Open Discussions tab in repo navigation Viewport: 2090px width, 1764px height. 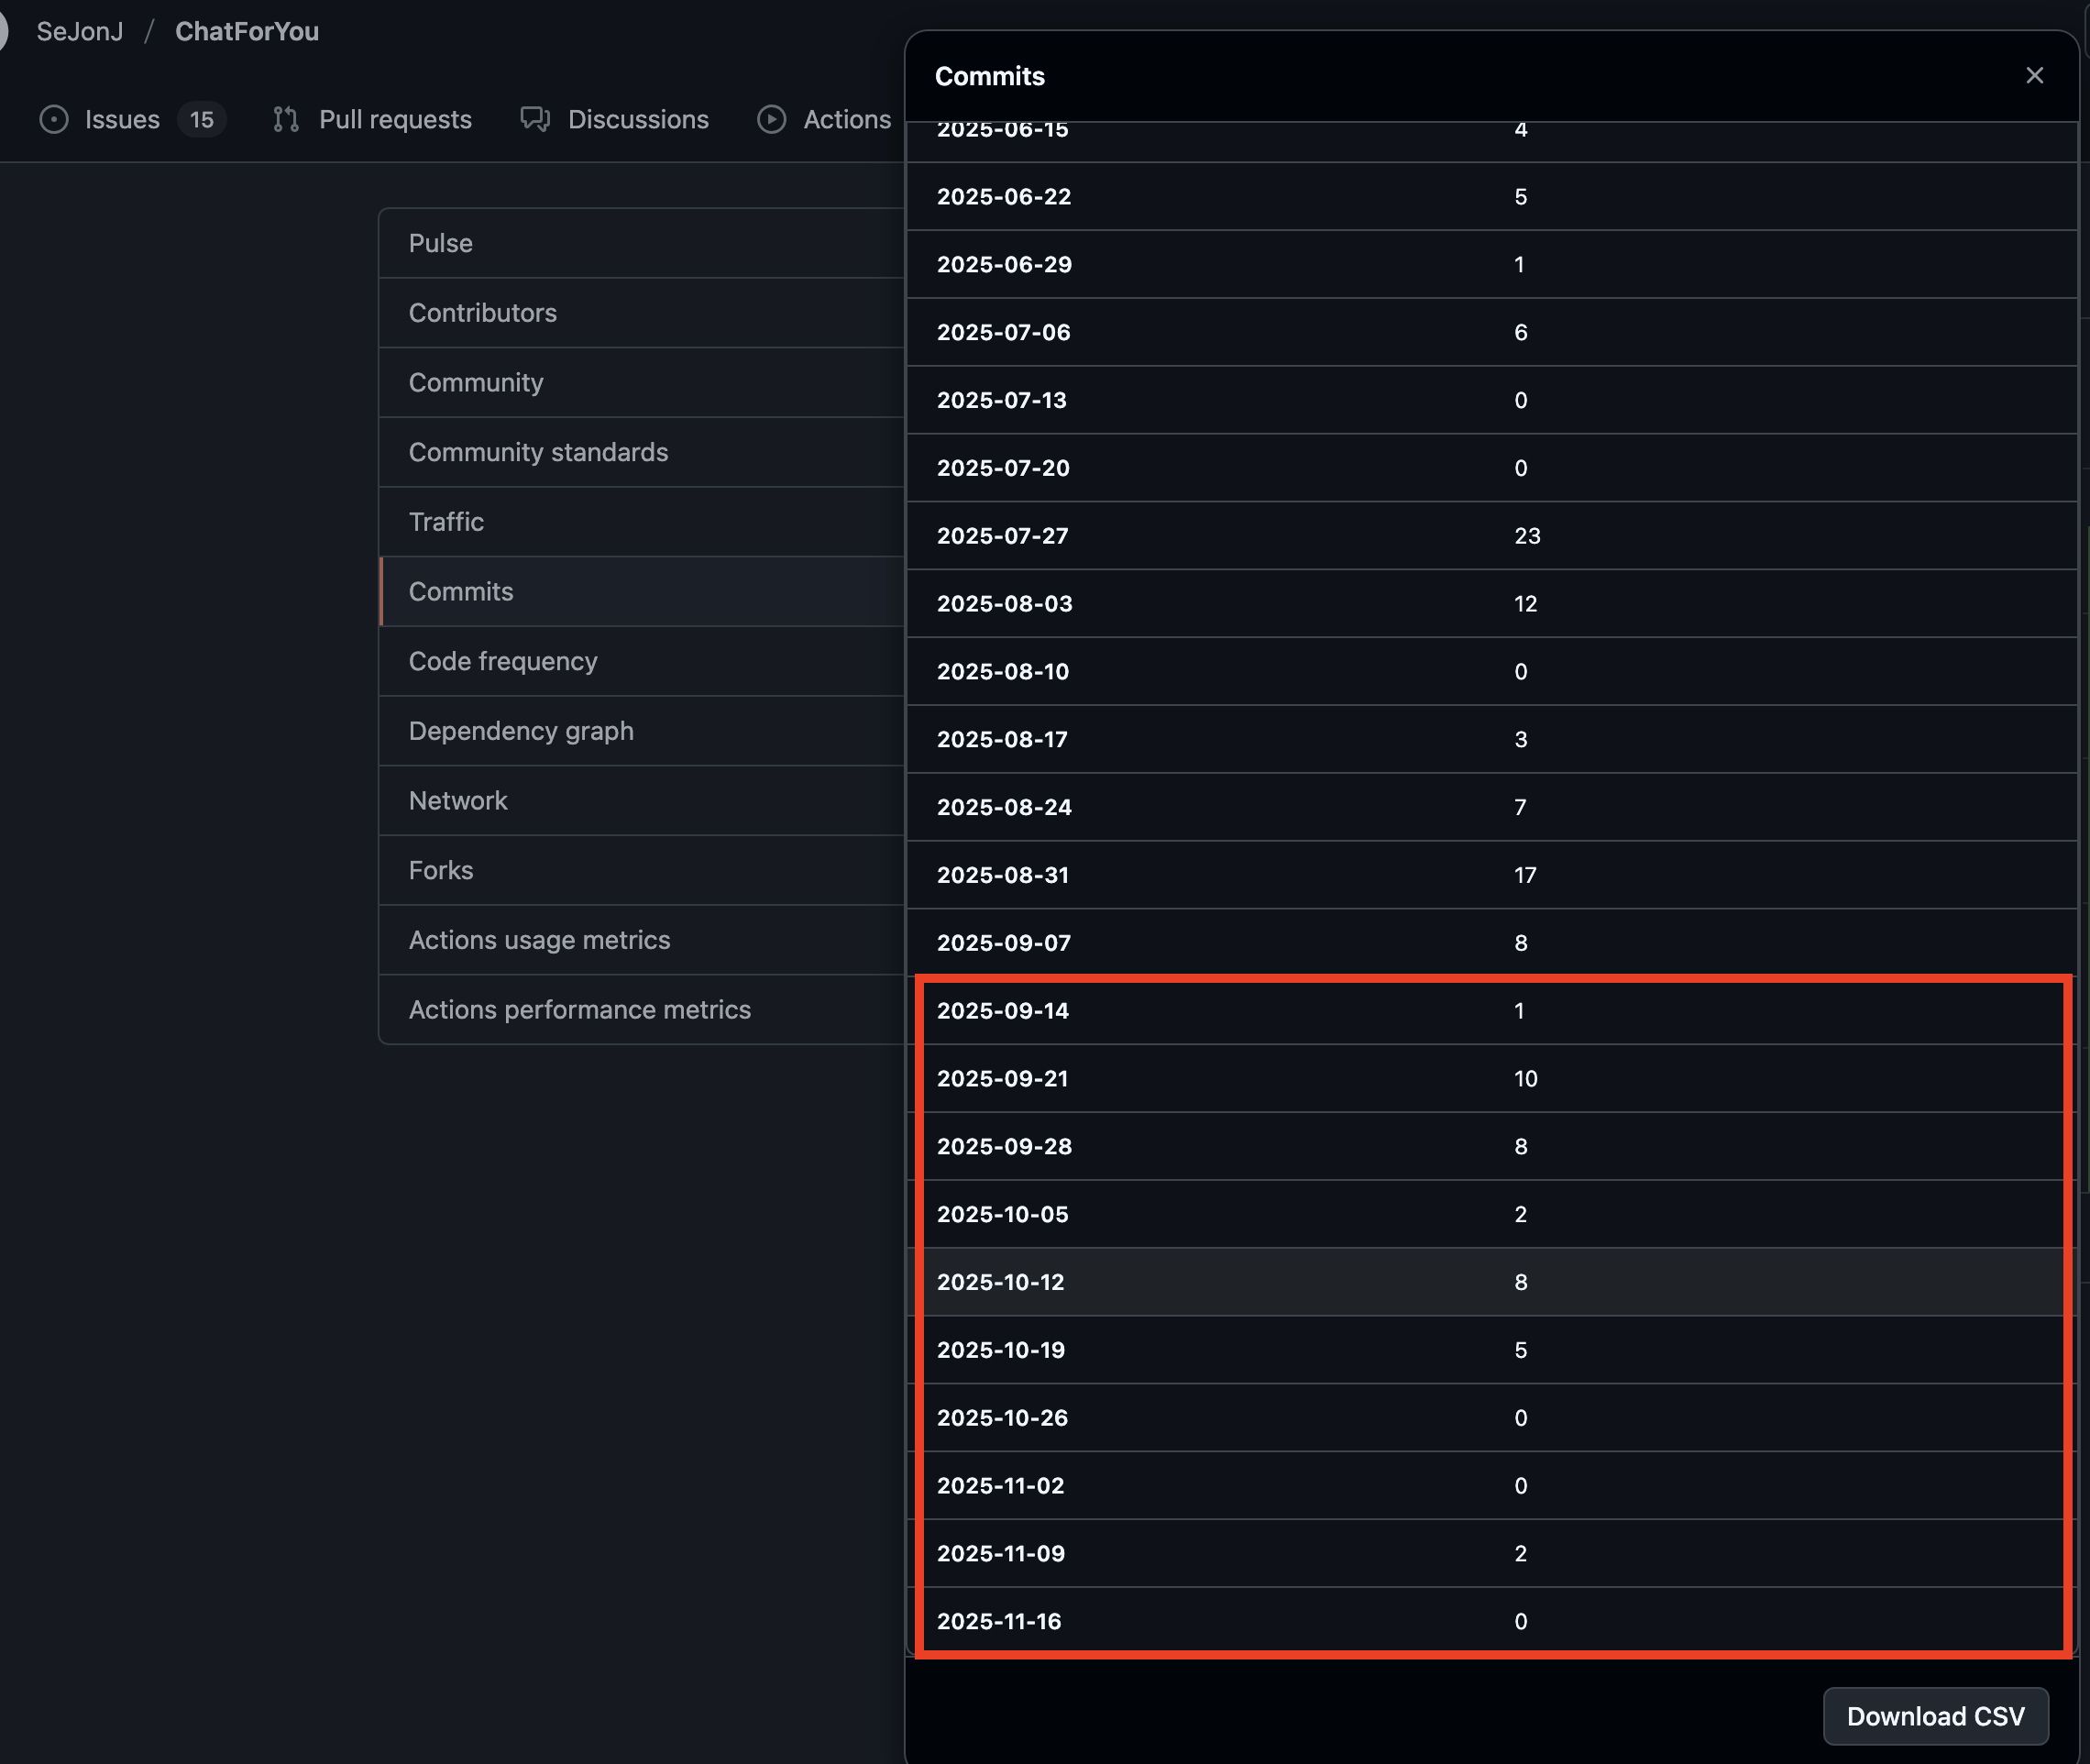pos(638,120)
